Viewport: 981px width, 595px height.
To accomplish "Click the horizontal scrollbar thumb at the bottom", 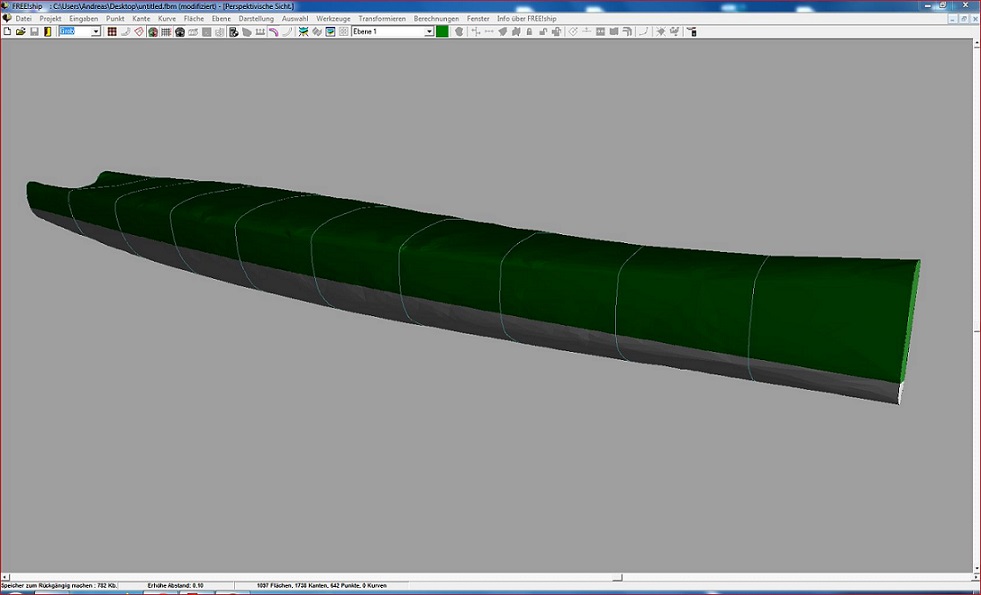I will [x=618, y=577].
